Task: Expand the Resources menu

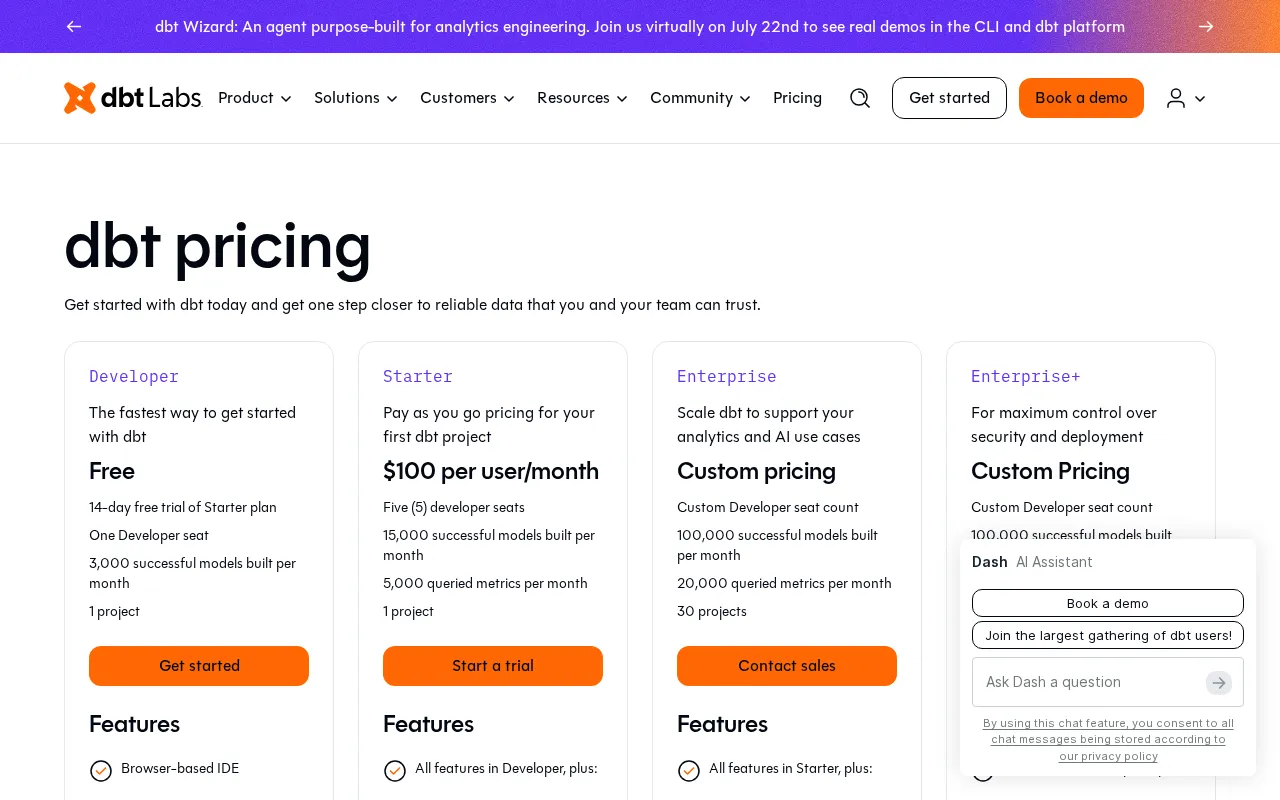Action: 582,98
